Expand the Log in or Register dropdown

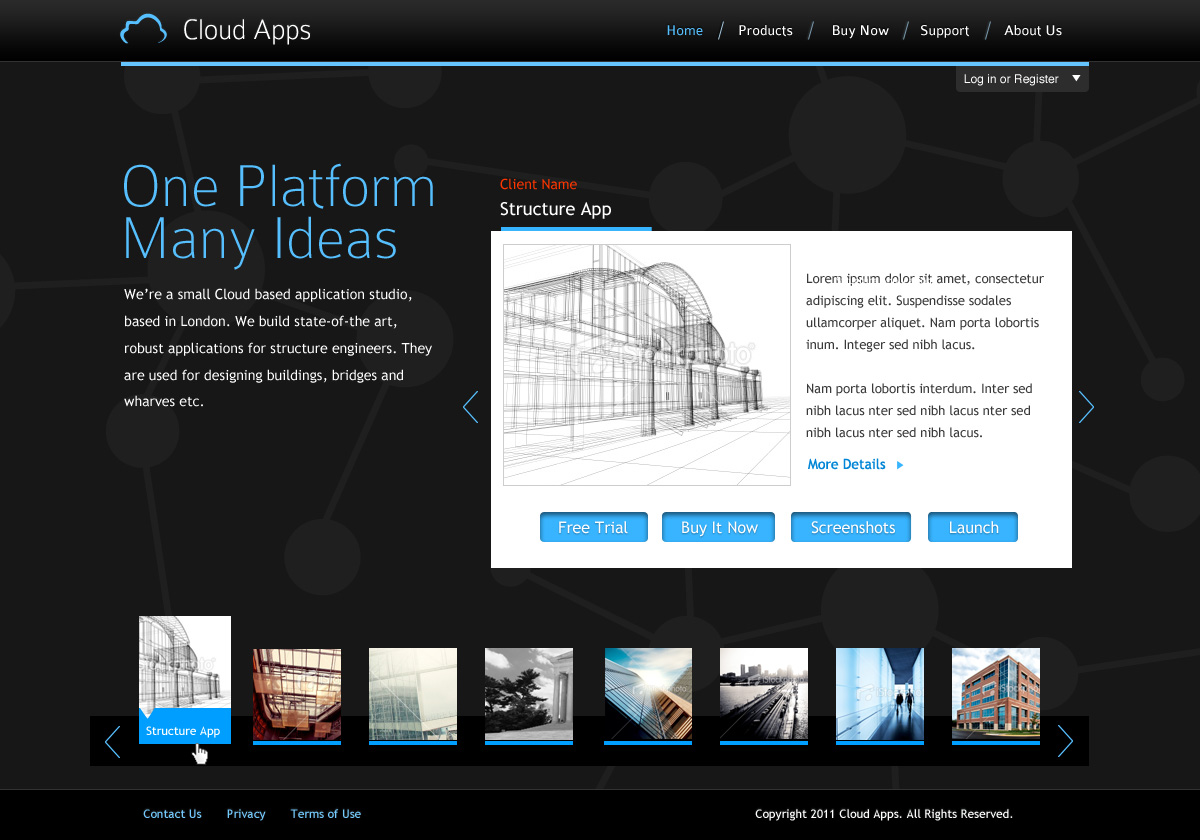(x=1076, y=78)
